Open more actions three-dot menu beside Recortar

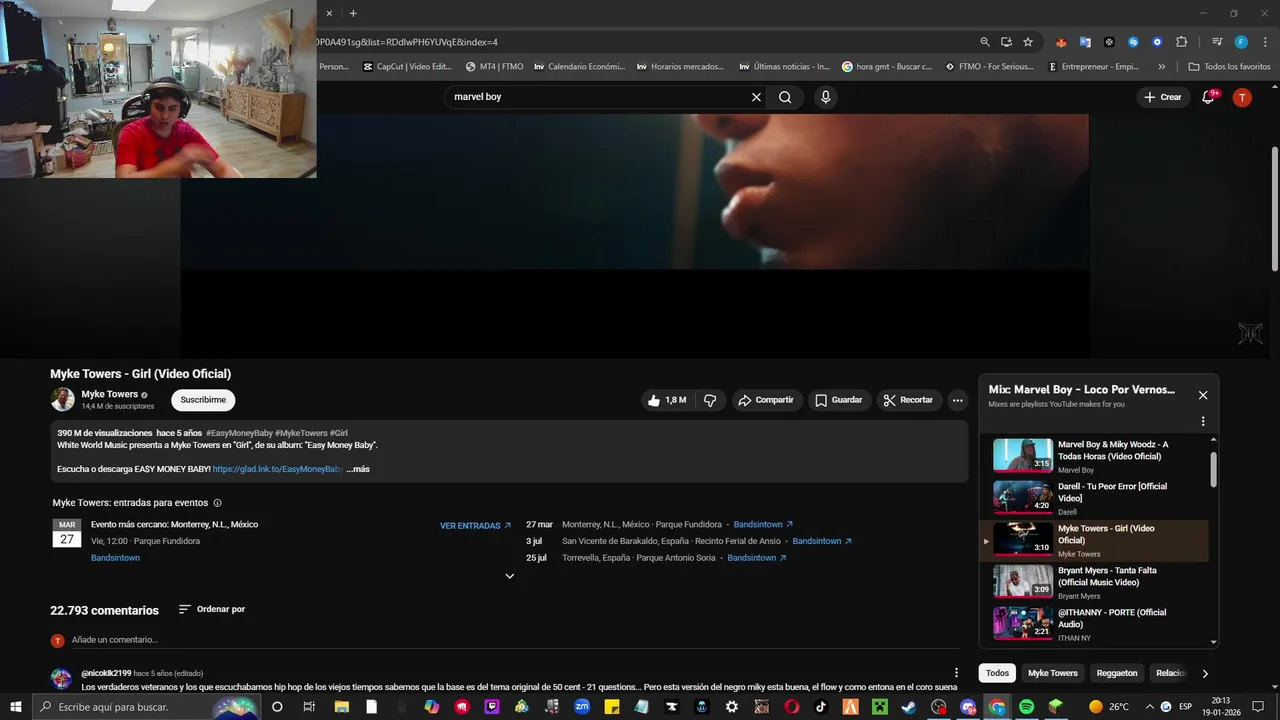click(x=957, y=400)
